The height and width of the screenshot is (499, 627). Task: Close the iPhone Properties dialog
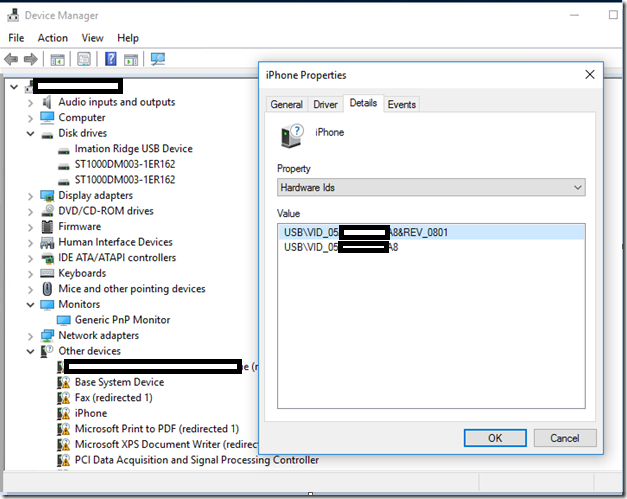point(590,74)
